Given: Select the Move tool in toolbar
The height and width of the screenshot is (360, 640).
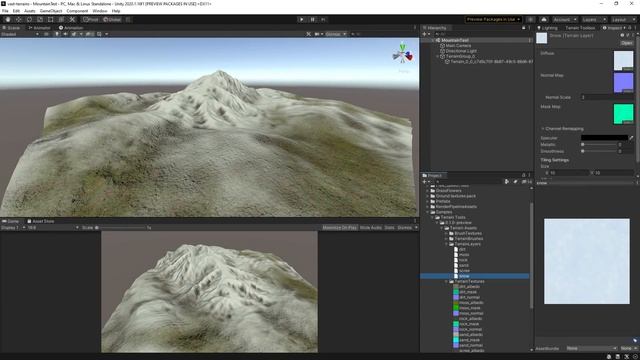Looking at the screenshot, I should [18, 19].
